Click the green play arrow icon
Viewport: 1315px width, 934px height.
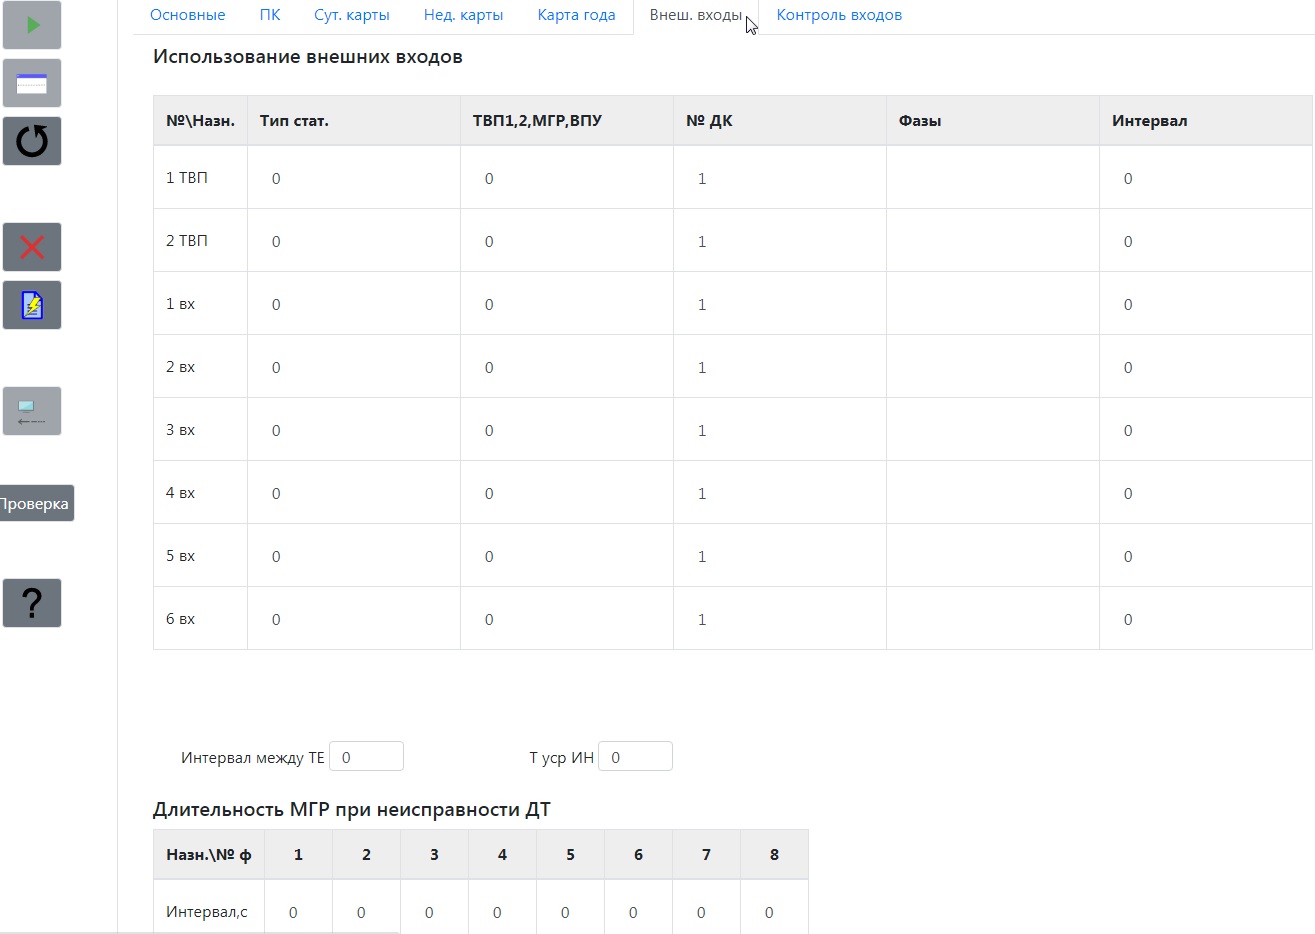[32, 25]
